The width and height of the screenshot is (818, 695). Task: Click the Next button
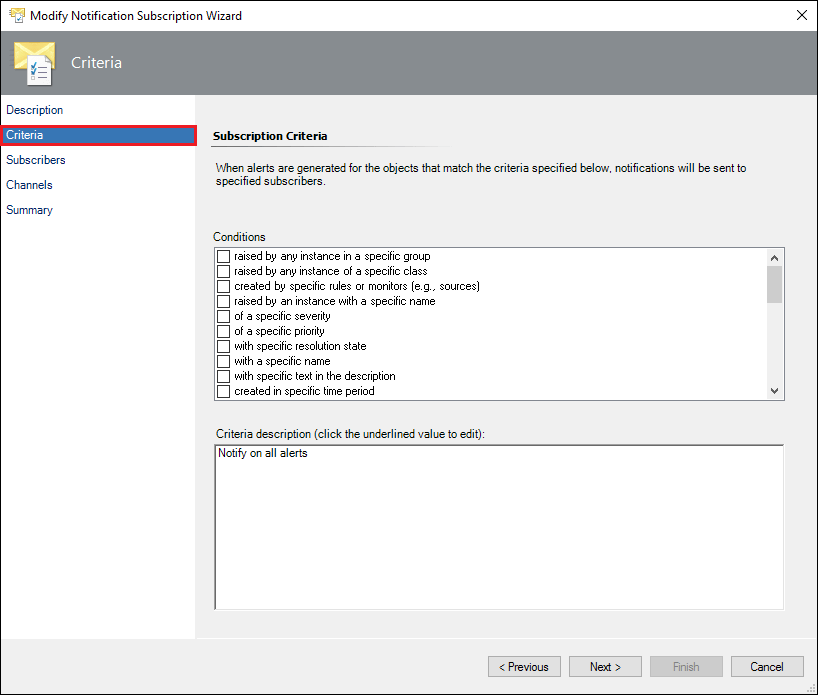(x=605, y=667)
